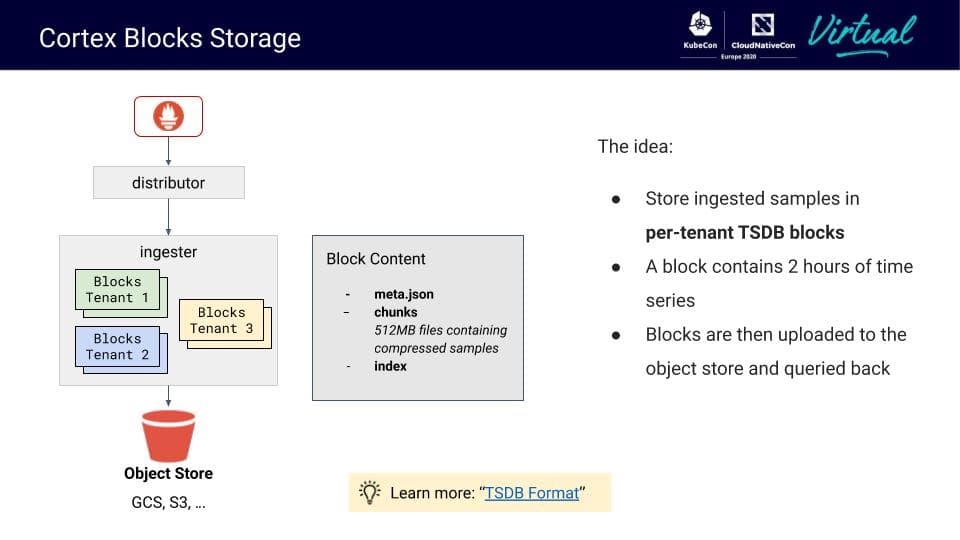Image resolution: width=960 pixels, height=540 pixels.
Task: Click the meta.json list entry
Action: pos(403,294)
